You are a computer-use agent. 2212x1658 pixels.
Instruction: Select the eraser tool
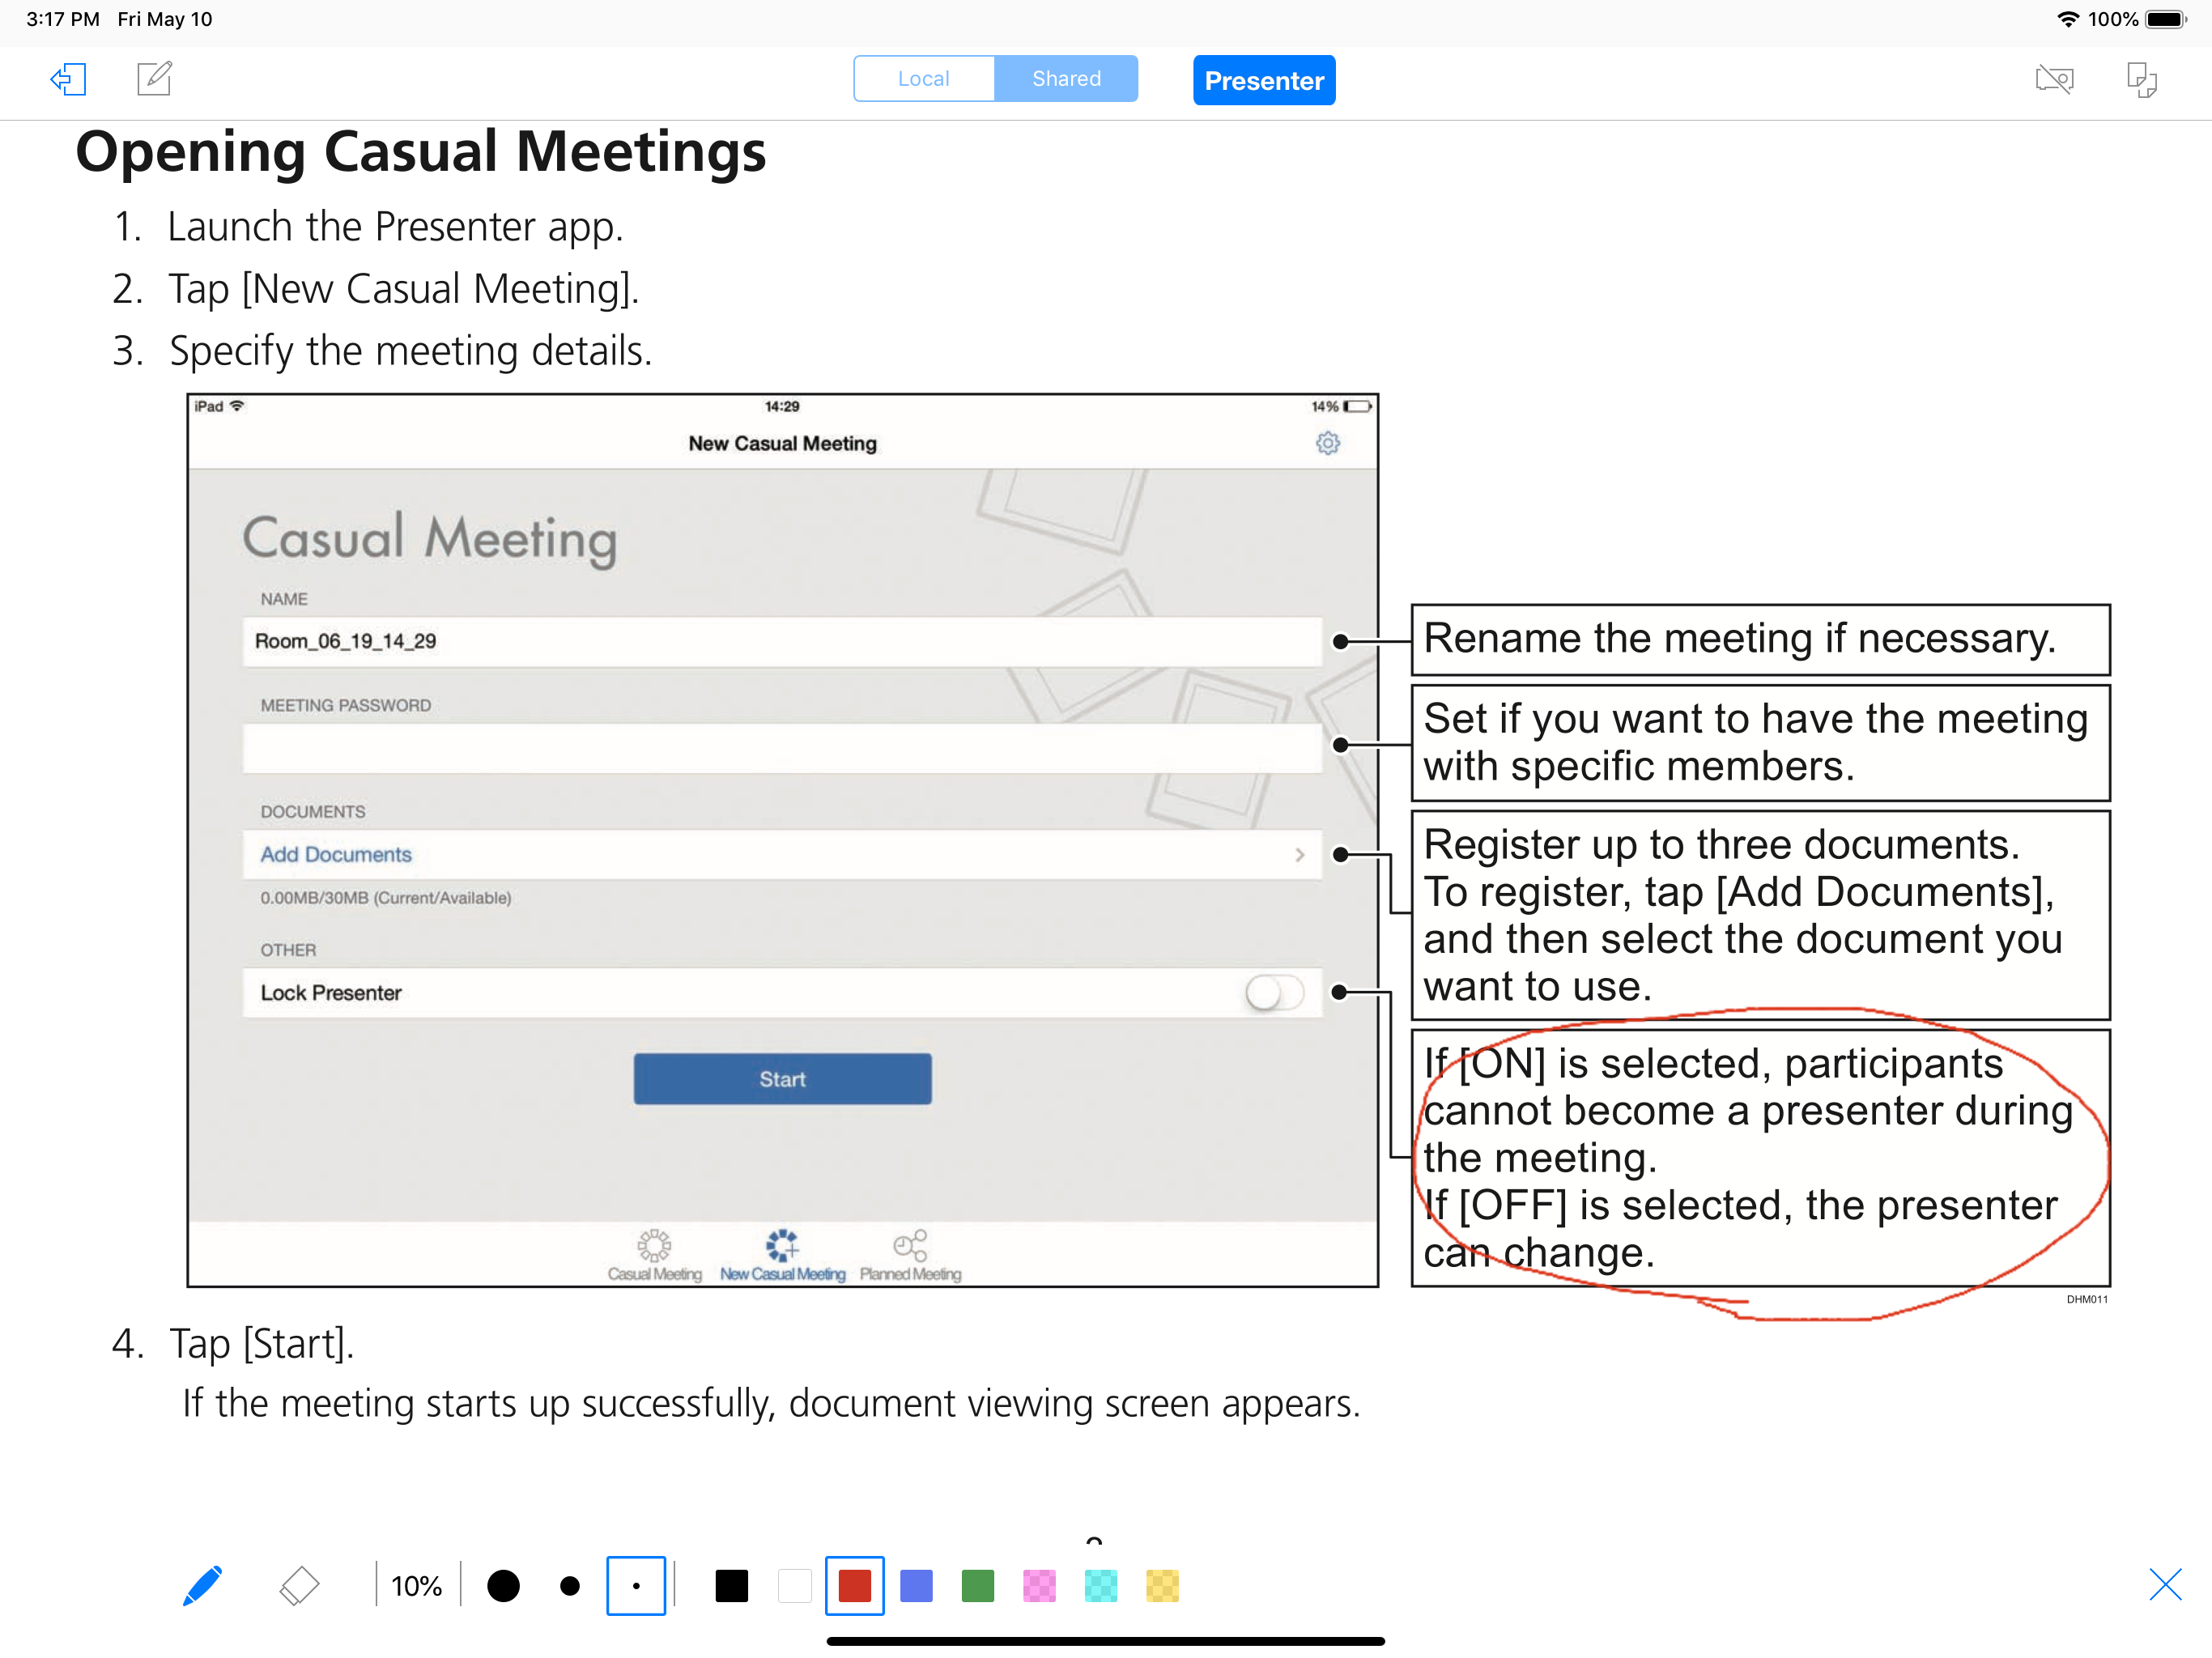[x=299, y=1586]
